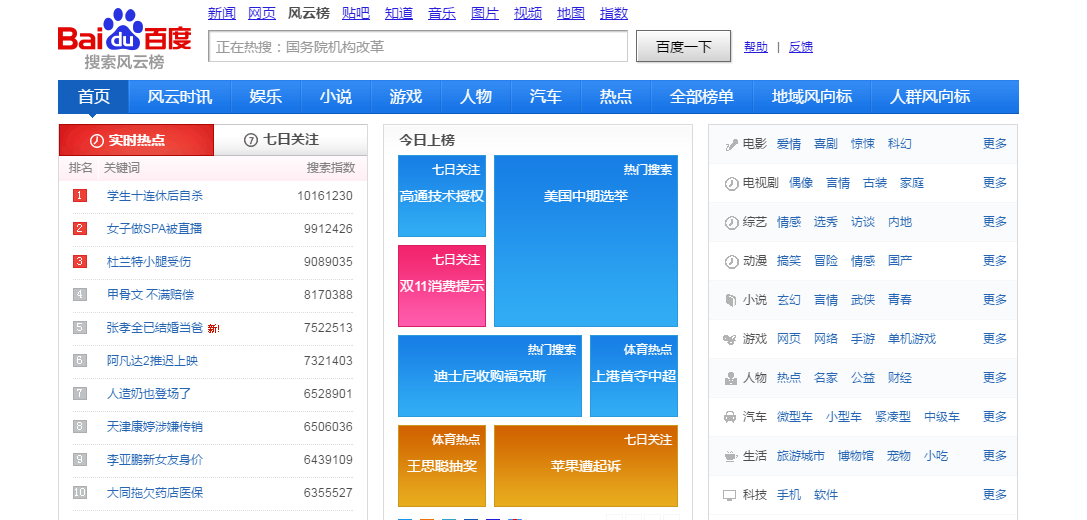Show 更多 for the 科技 row
Viewport: 1087px width, 520px height.
(994, 495)
